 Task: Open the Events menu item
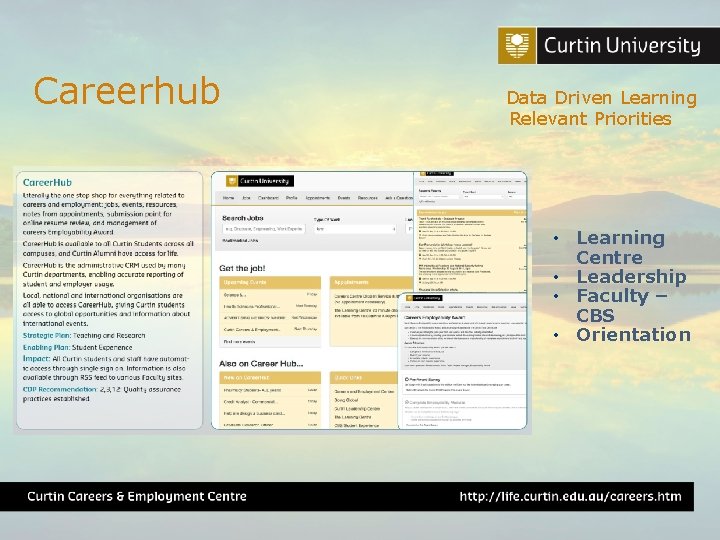[344, 198]
